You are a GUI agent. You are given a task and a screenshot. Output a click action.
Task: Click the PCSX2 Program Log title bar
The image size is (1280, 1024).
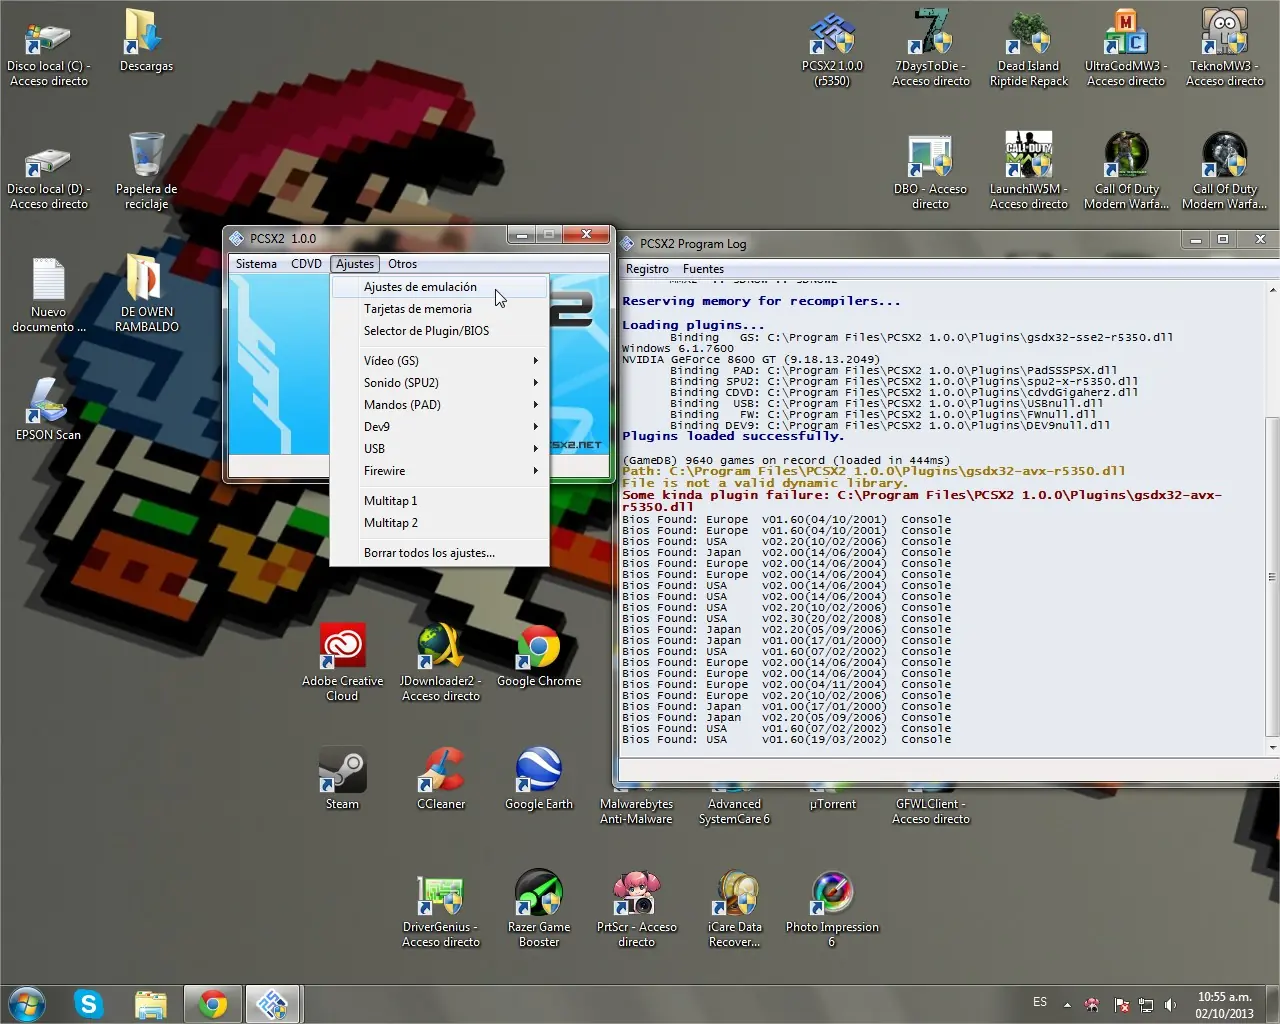click(900, 243)
